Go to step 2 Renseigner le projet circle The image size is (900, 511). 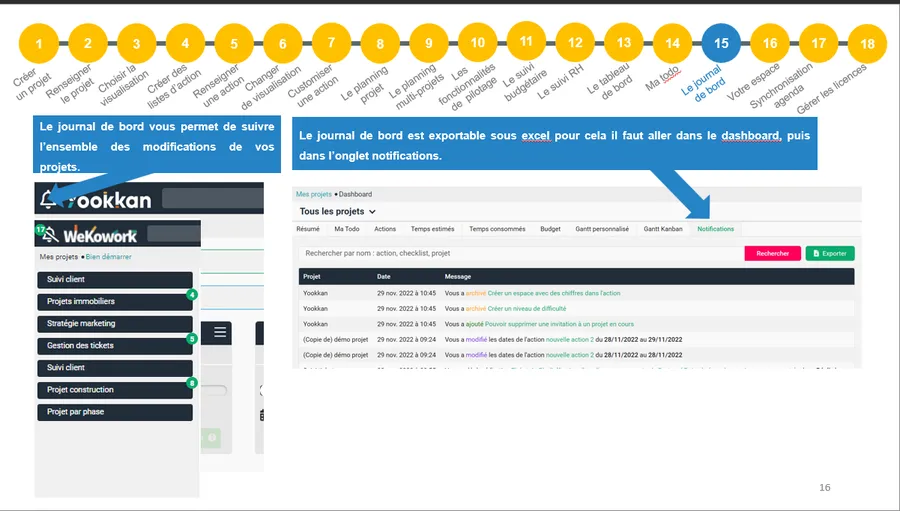pyautogui.click(x=87, y=43)
